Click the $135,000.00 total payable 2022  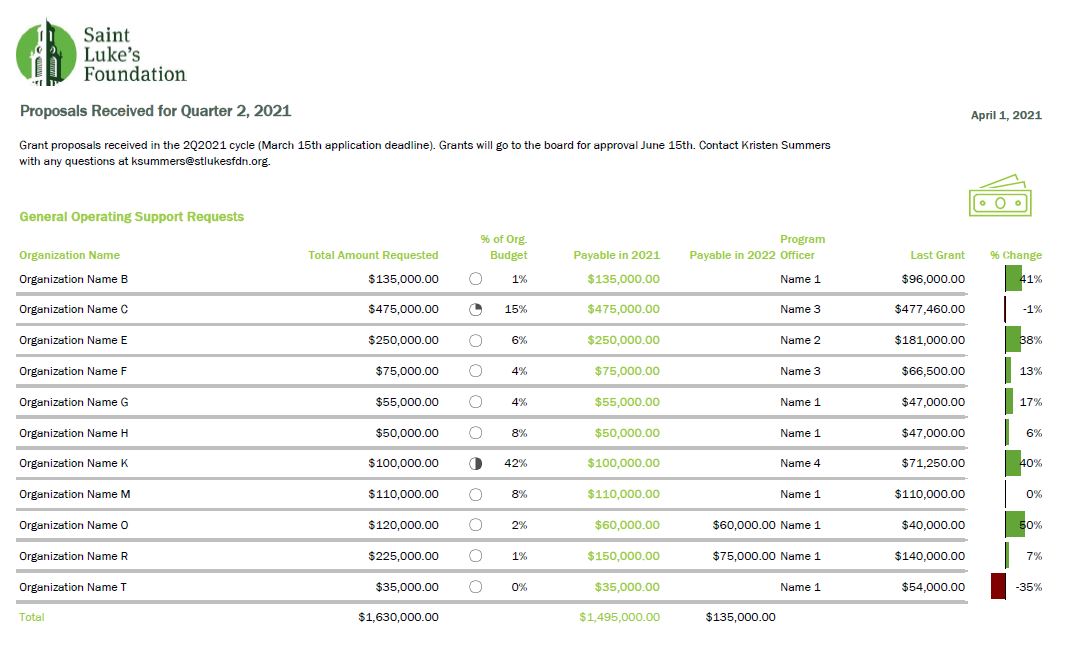pos(740,617)
